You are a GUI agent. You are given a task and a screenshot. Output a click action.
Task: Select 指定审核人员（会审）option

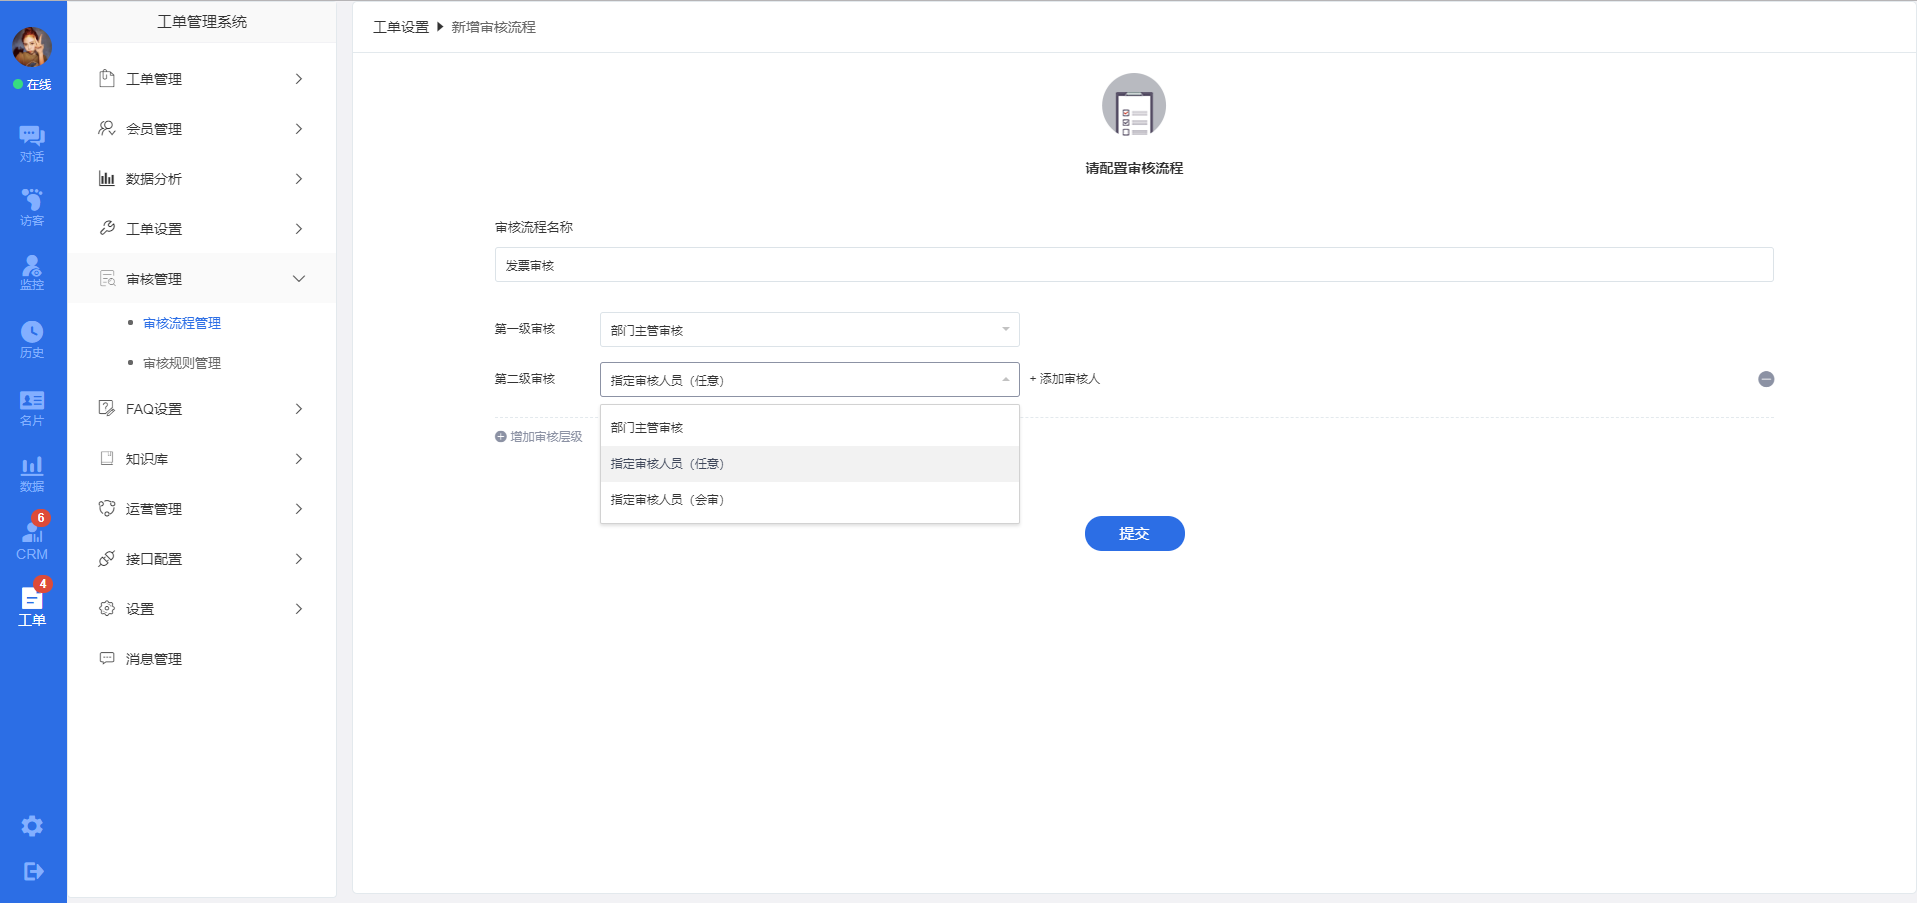(667, 500)
